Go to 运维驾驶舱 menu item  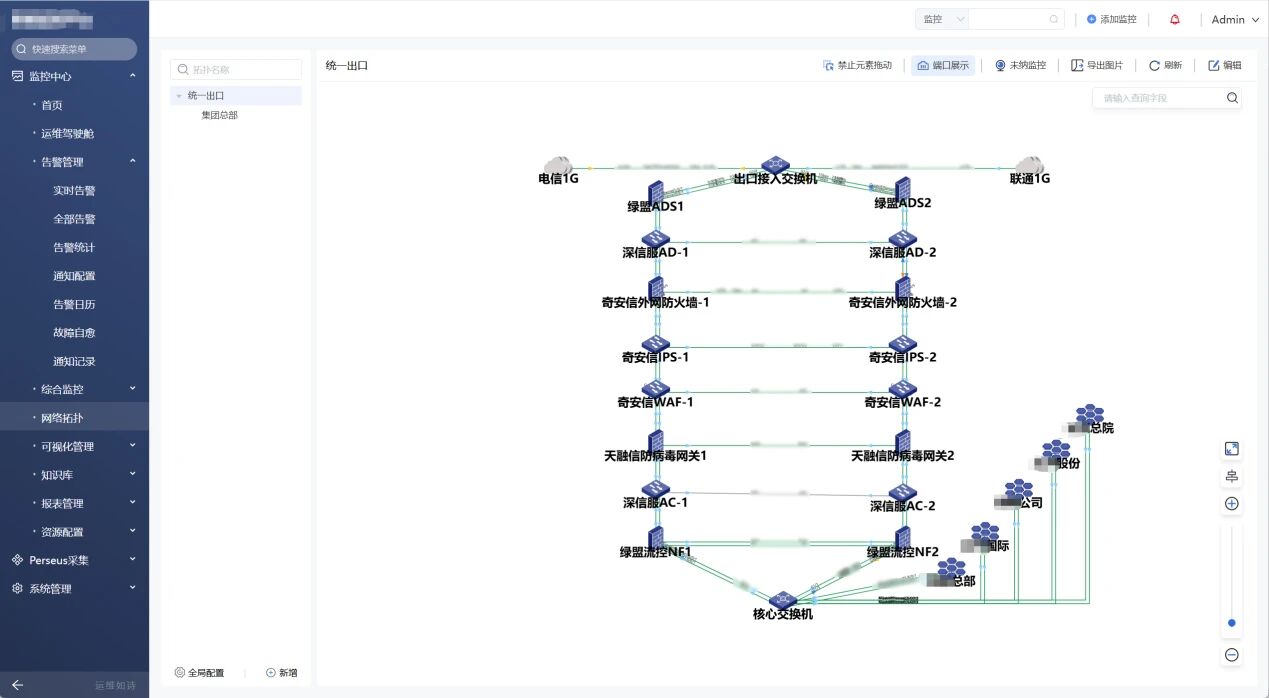click(x=67, y=133)
